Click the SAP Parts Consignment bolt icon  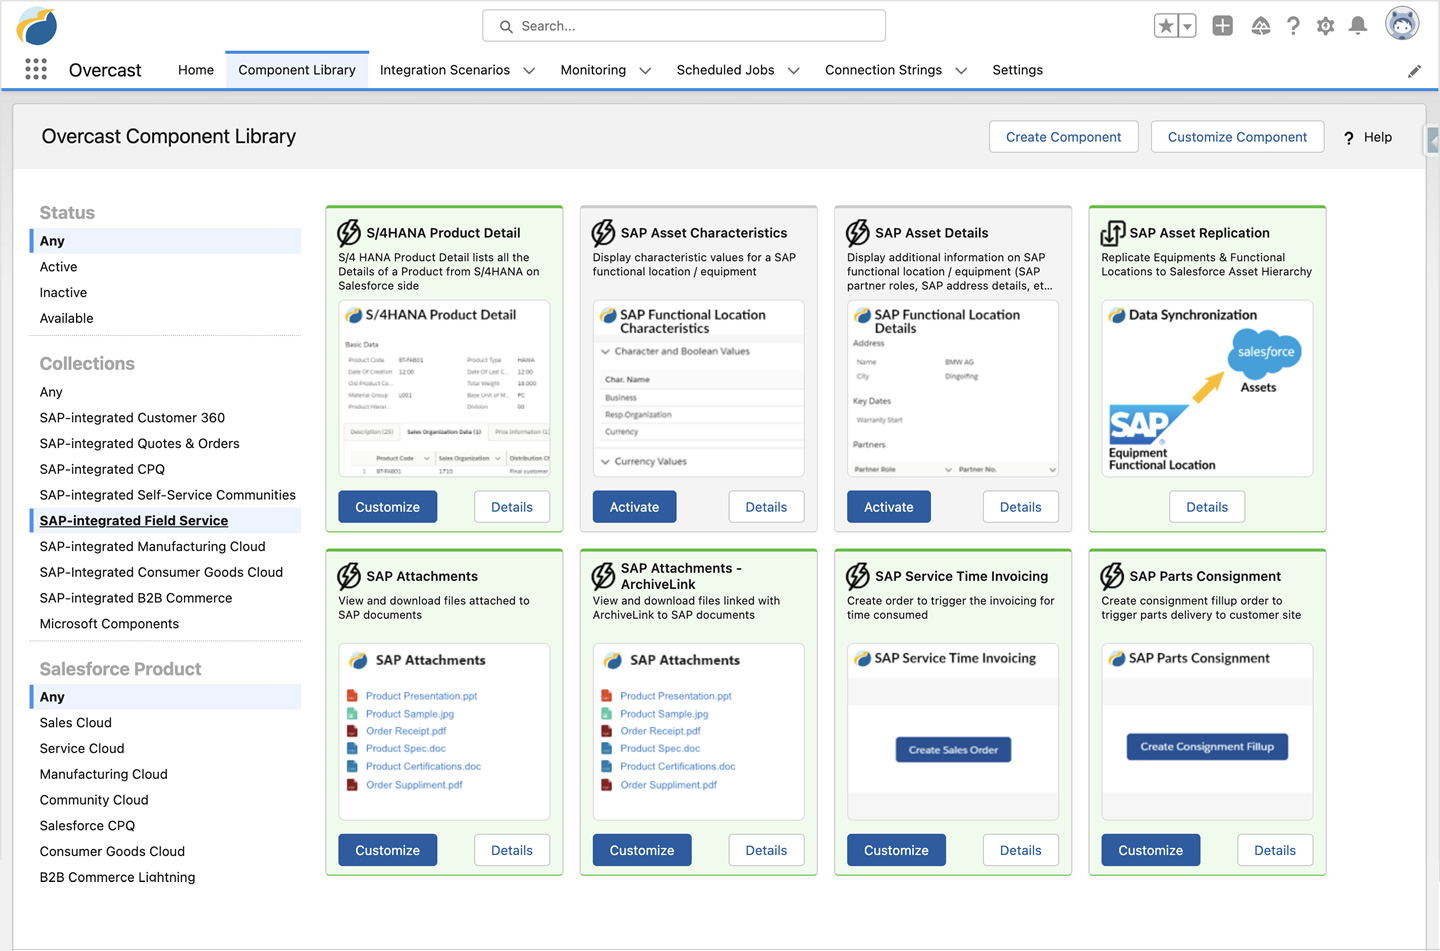(x=1112, y=576)
